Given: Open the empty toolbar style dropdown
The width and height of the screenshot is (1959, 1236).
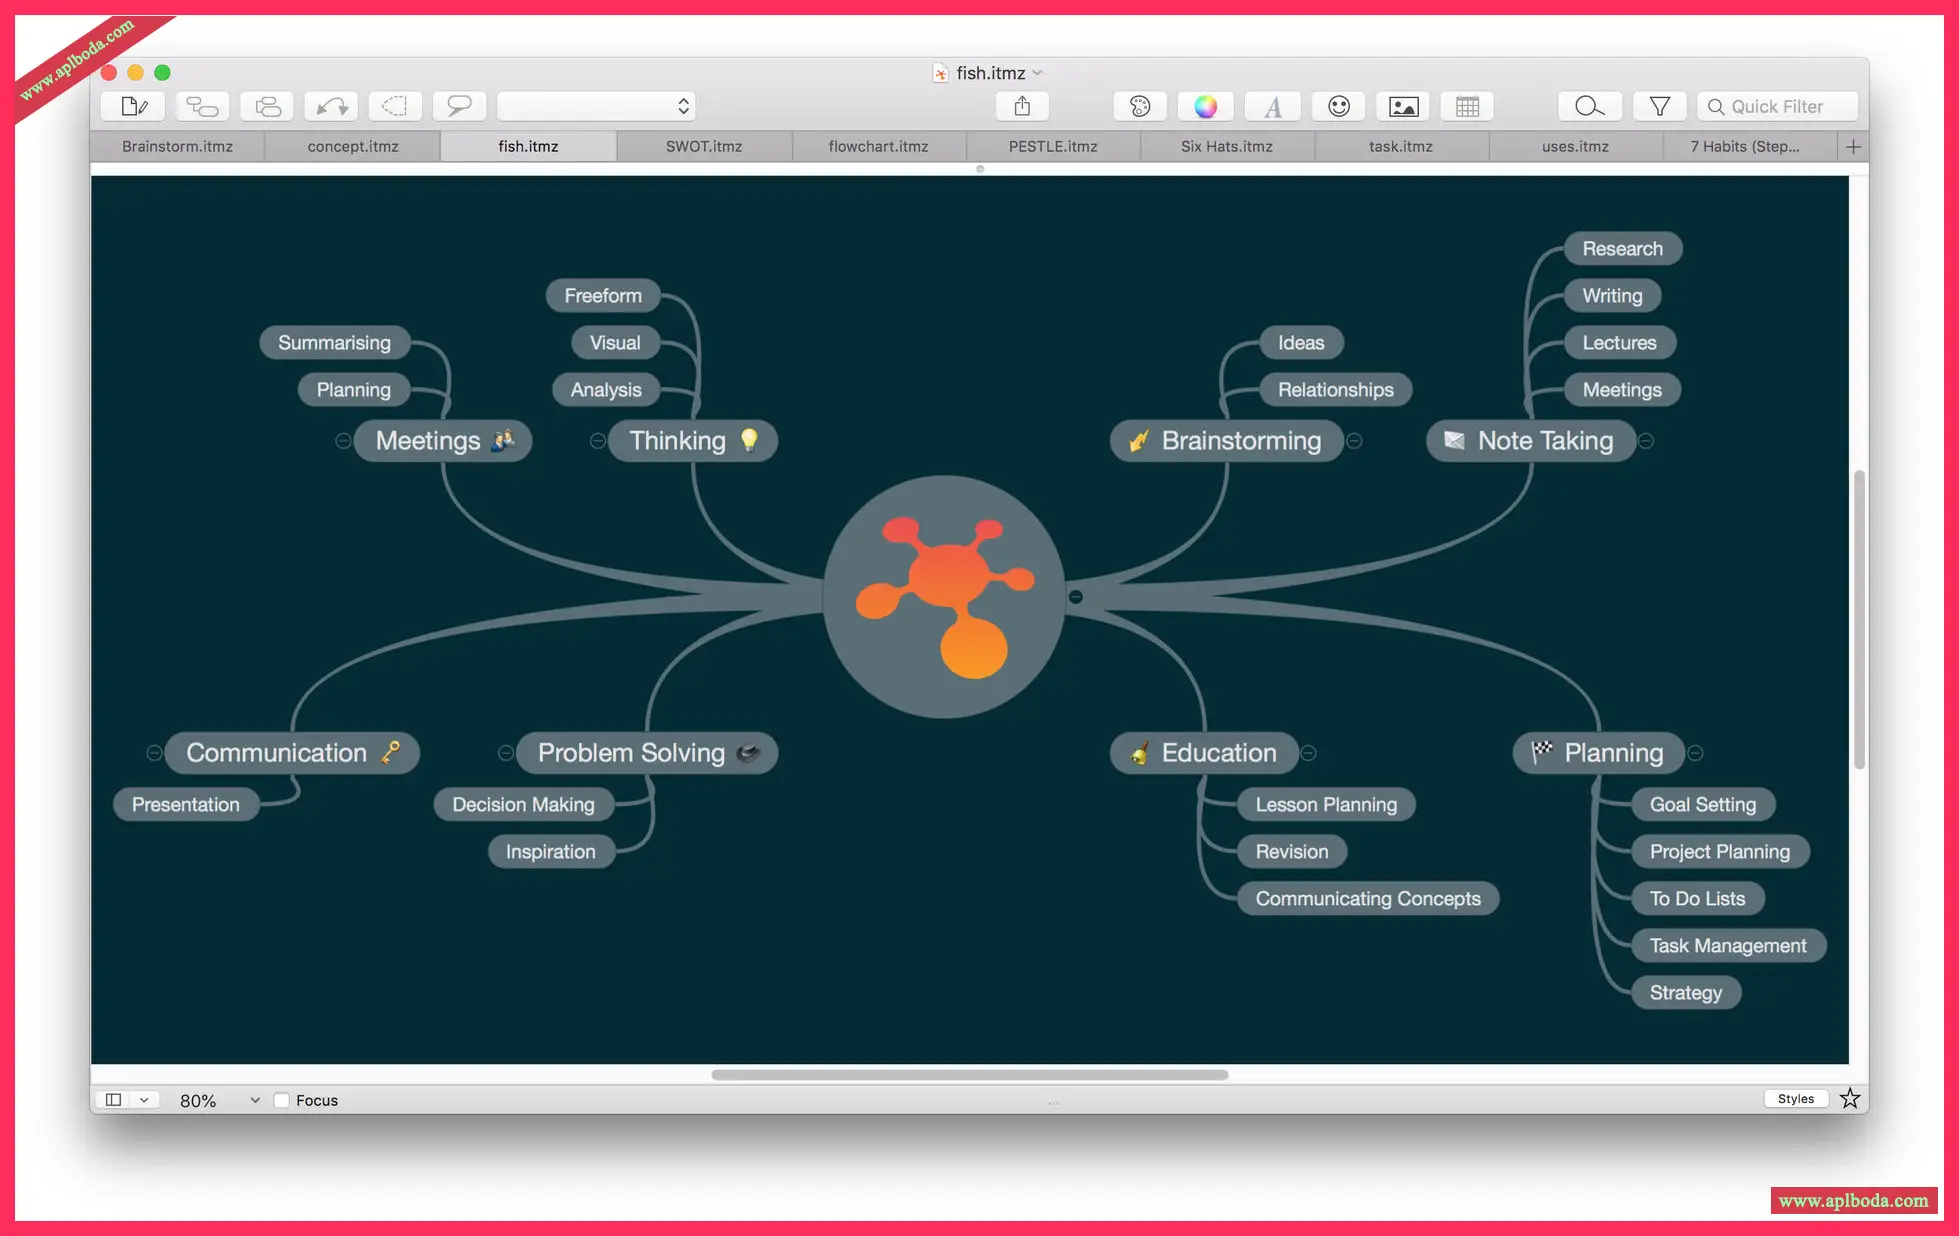Looking at the screenshot, I should [596, 106].
